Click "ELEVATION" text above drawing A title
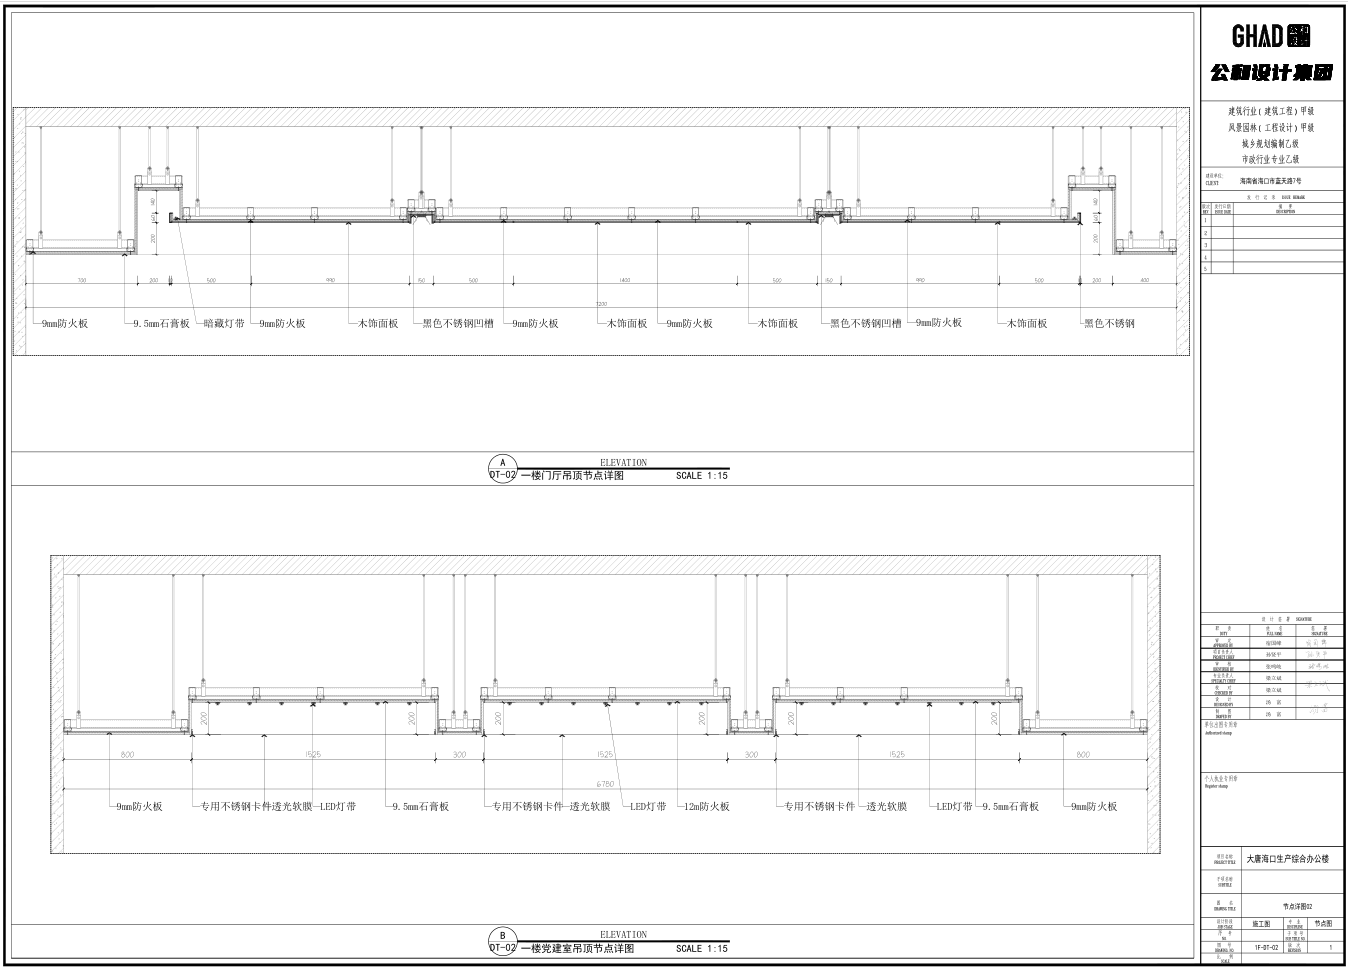The height and width of the screenshot is (969, 1348). point(623,463)
